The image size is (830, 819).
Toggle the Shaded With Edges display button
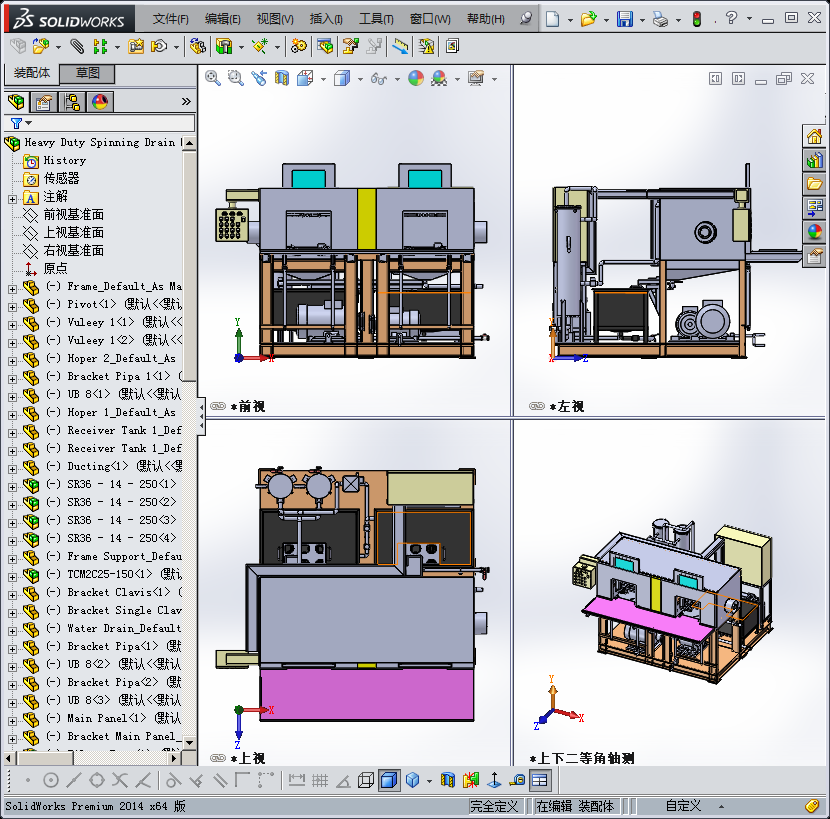[389, 780]
